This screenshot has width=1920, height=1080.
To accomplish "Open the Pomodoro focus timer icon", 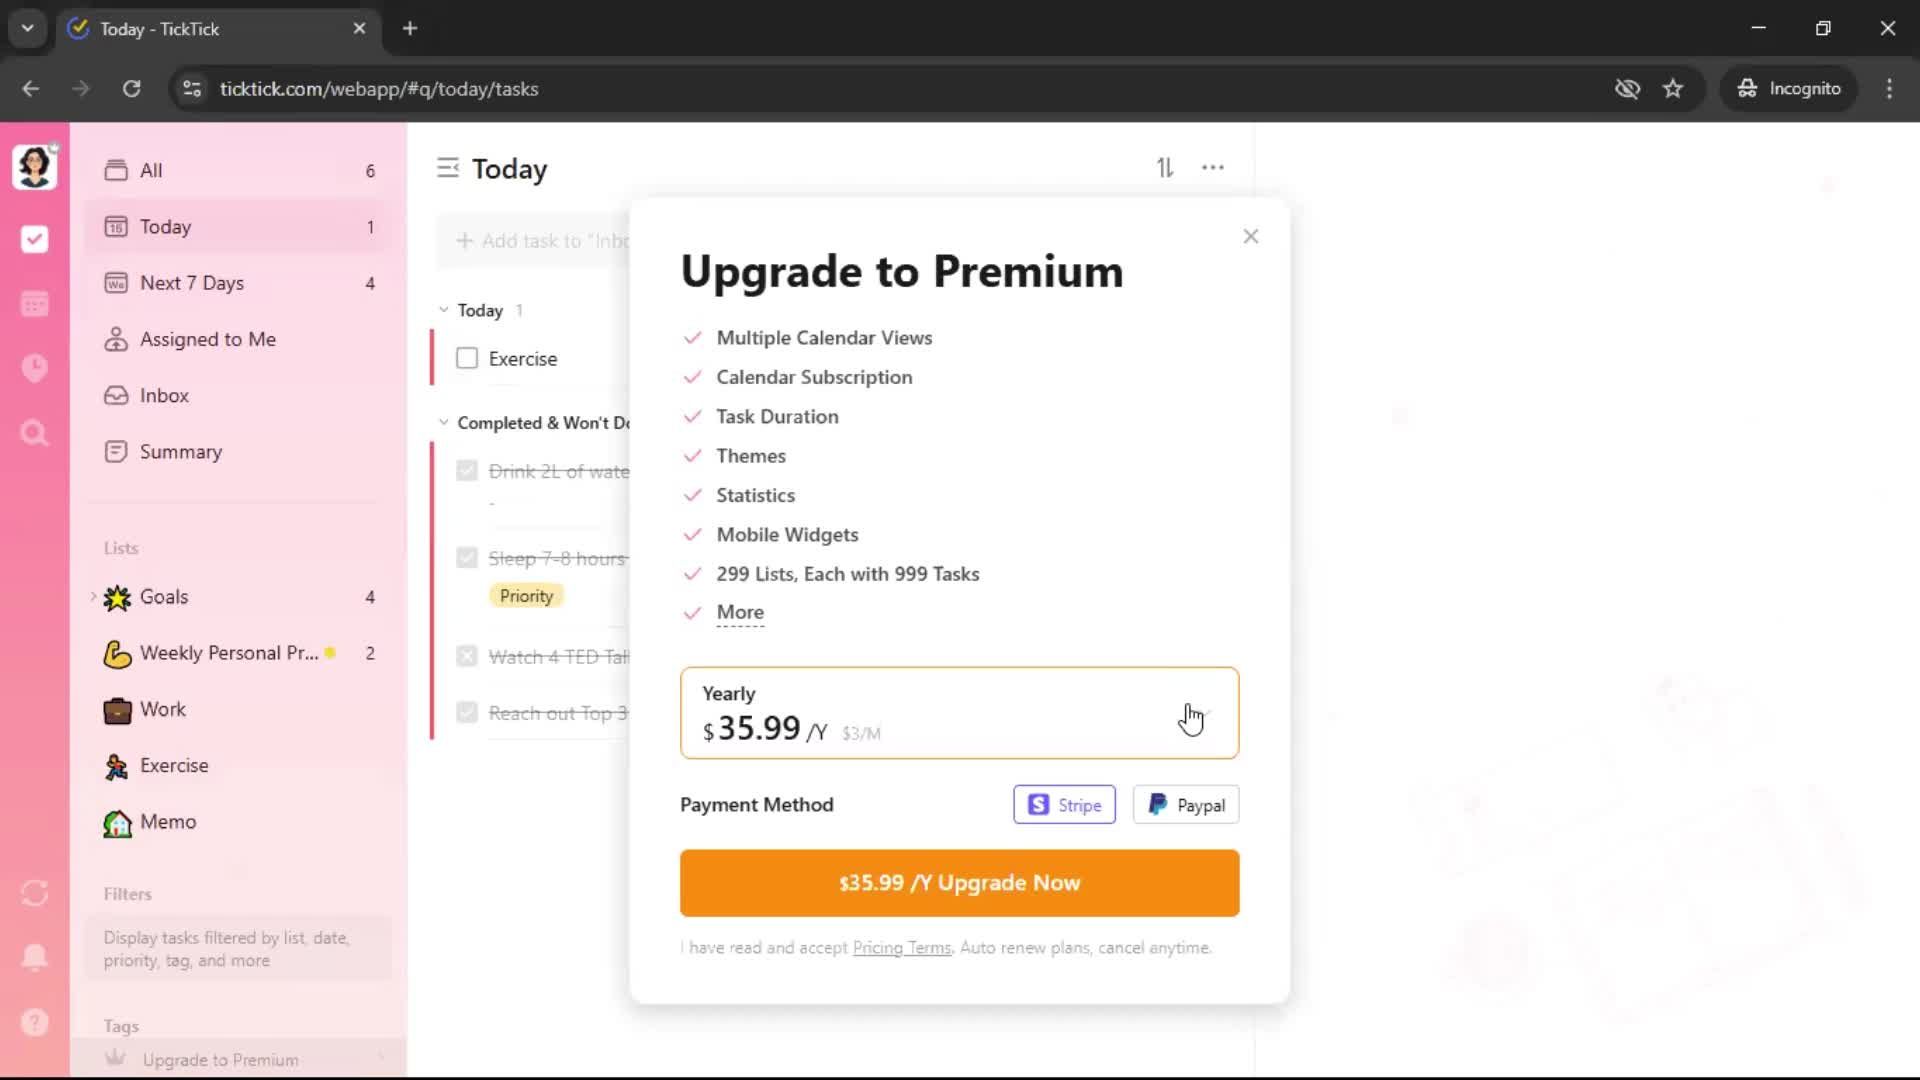I will coord(35,368).
